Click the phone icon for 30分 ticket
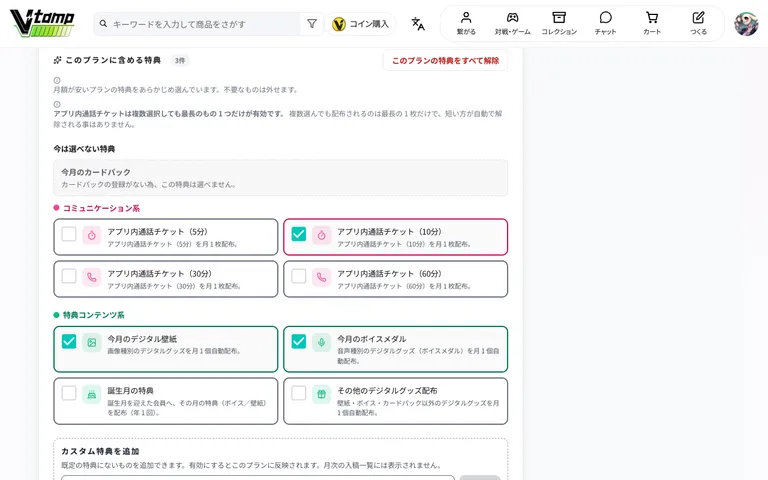This screenshot has width=768, height=480. click(92, 278)
